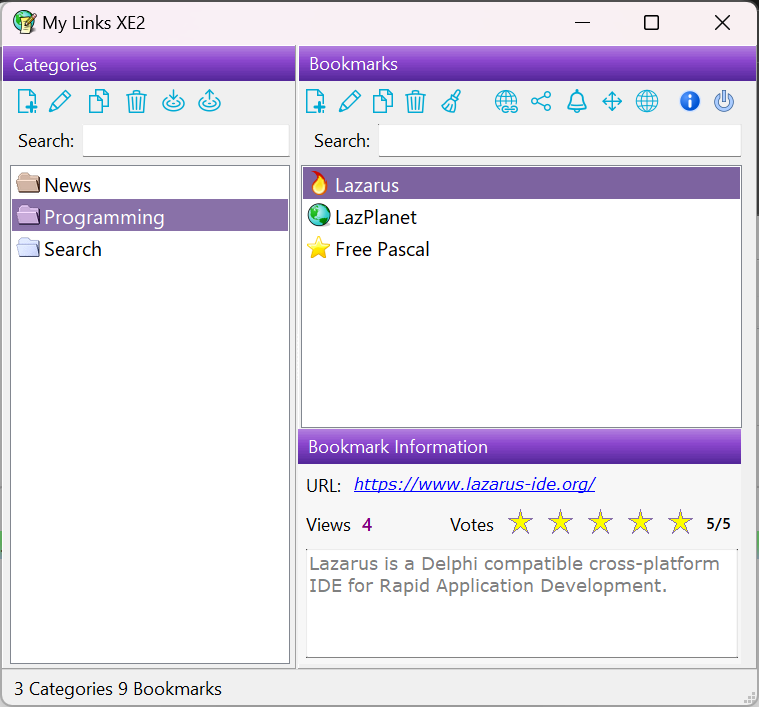This screenshot has height=707, width=759.
Task: Edit category with pencil icon in Categories
Action: [61, 102]
